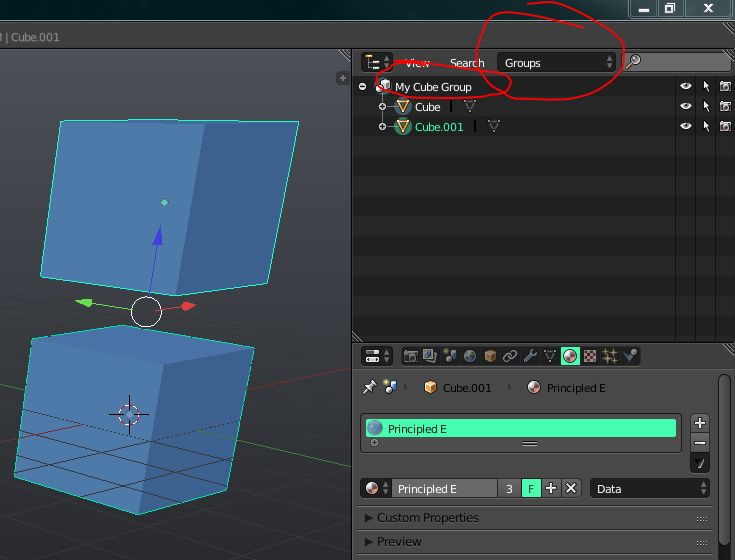Click the material name field Principled E
The width and height of the screenshot is (735, 560).
(x=444, y=489)
